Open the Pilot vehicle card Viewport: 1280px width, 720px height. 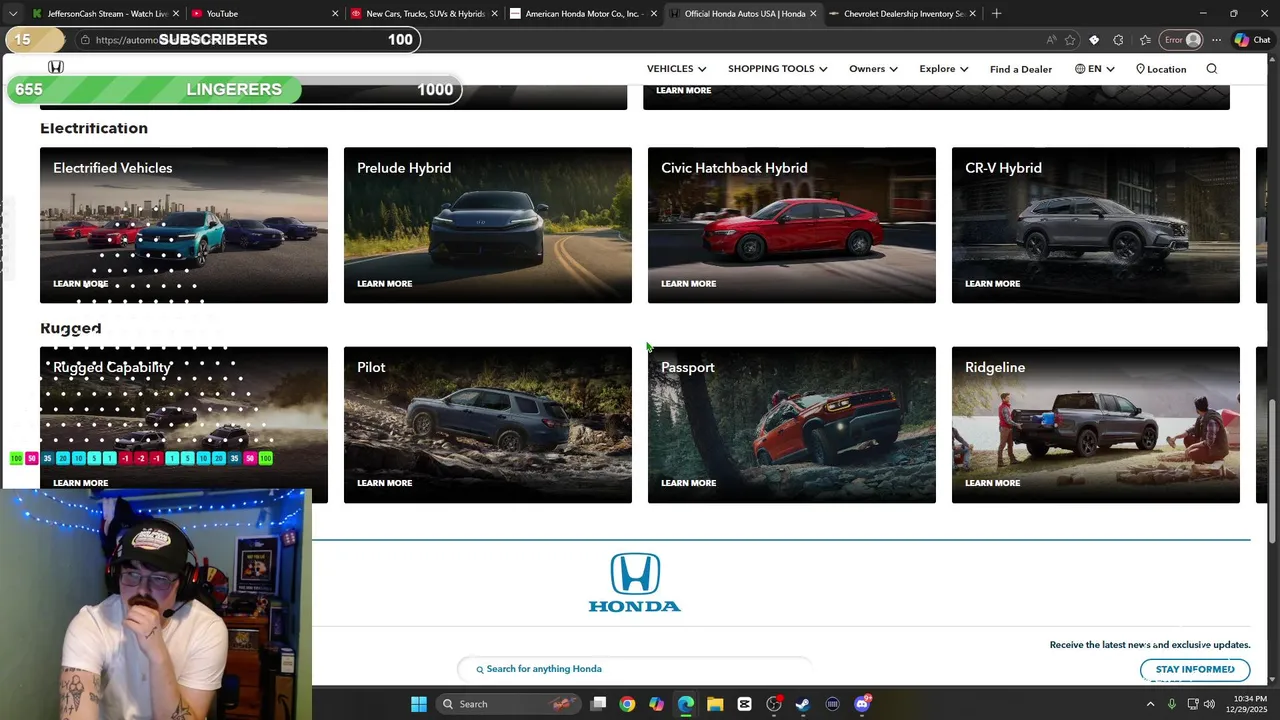[x=488, y=425]
